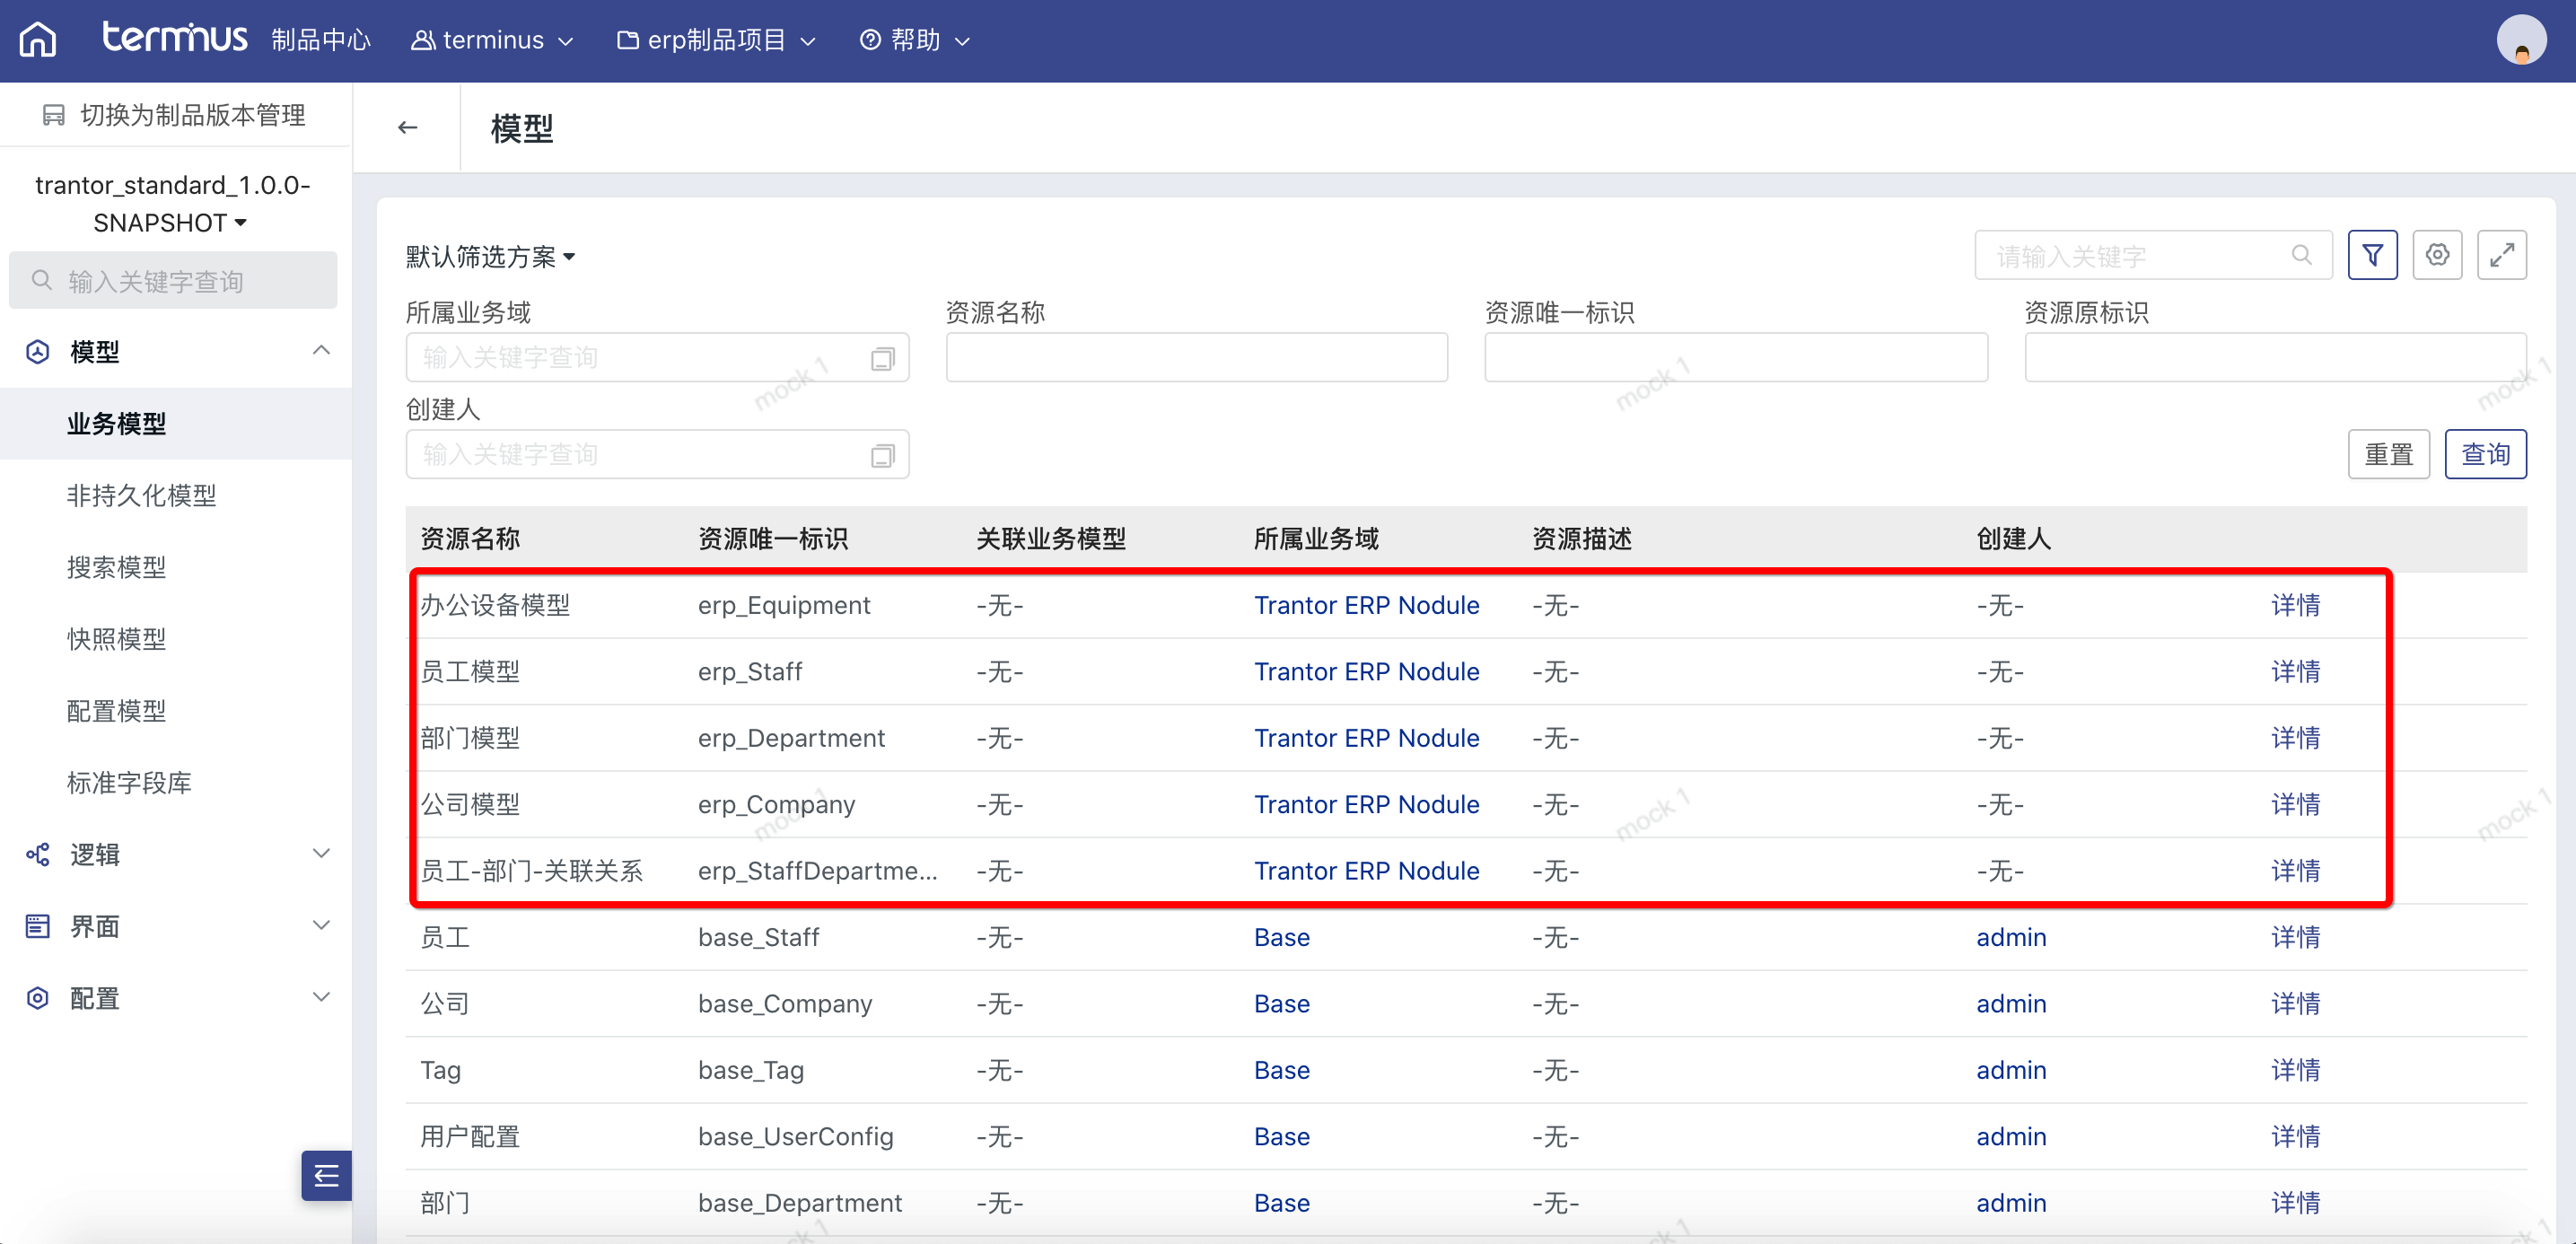Toggle the filter funnel icon
Image resolution: width=2576 pixels, height=1244 pixels.
[2372, 255]
